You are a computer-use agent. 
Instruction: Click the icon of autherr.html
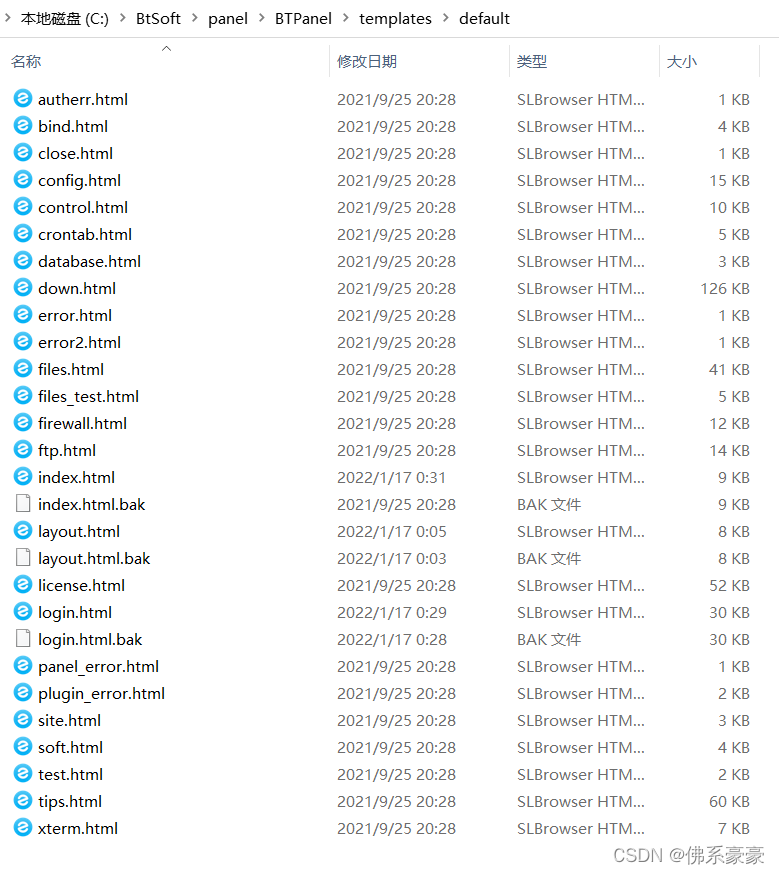pos(23,99)
